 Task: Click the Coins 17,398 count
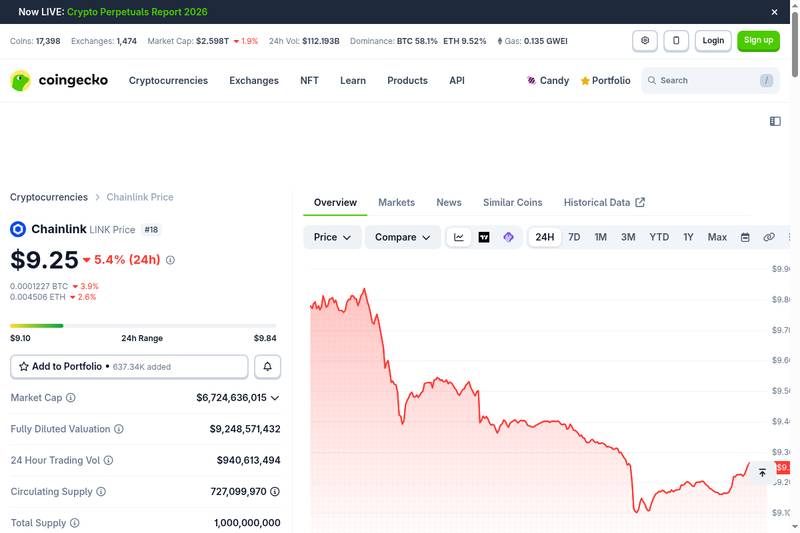coord(35,41)
